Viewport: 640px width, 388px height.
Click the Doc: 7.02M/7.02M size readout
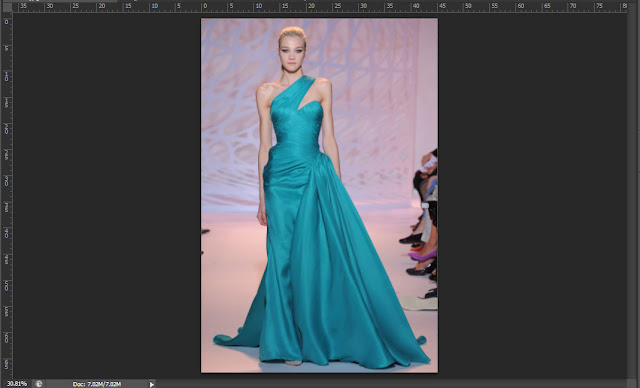(x=97, y=384)
